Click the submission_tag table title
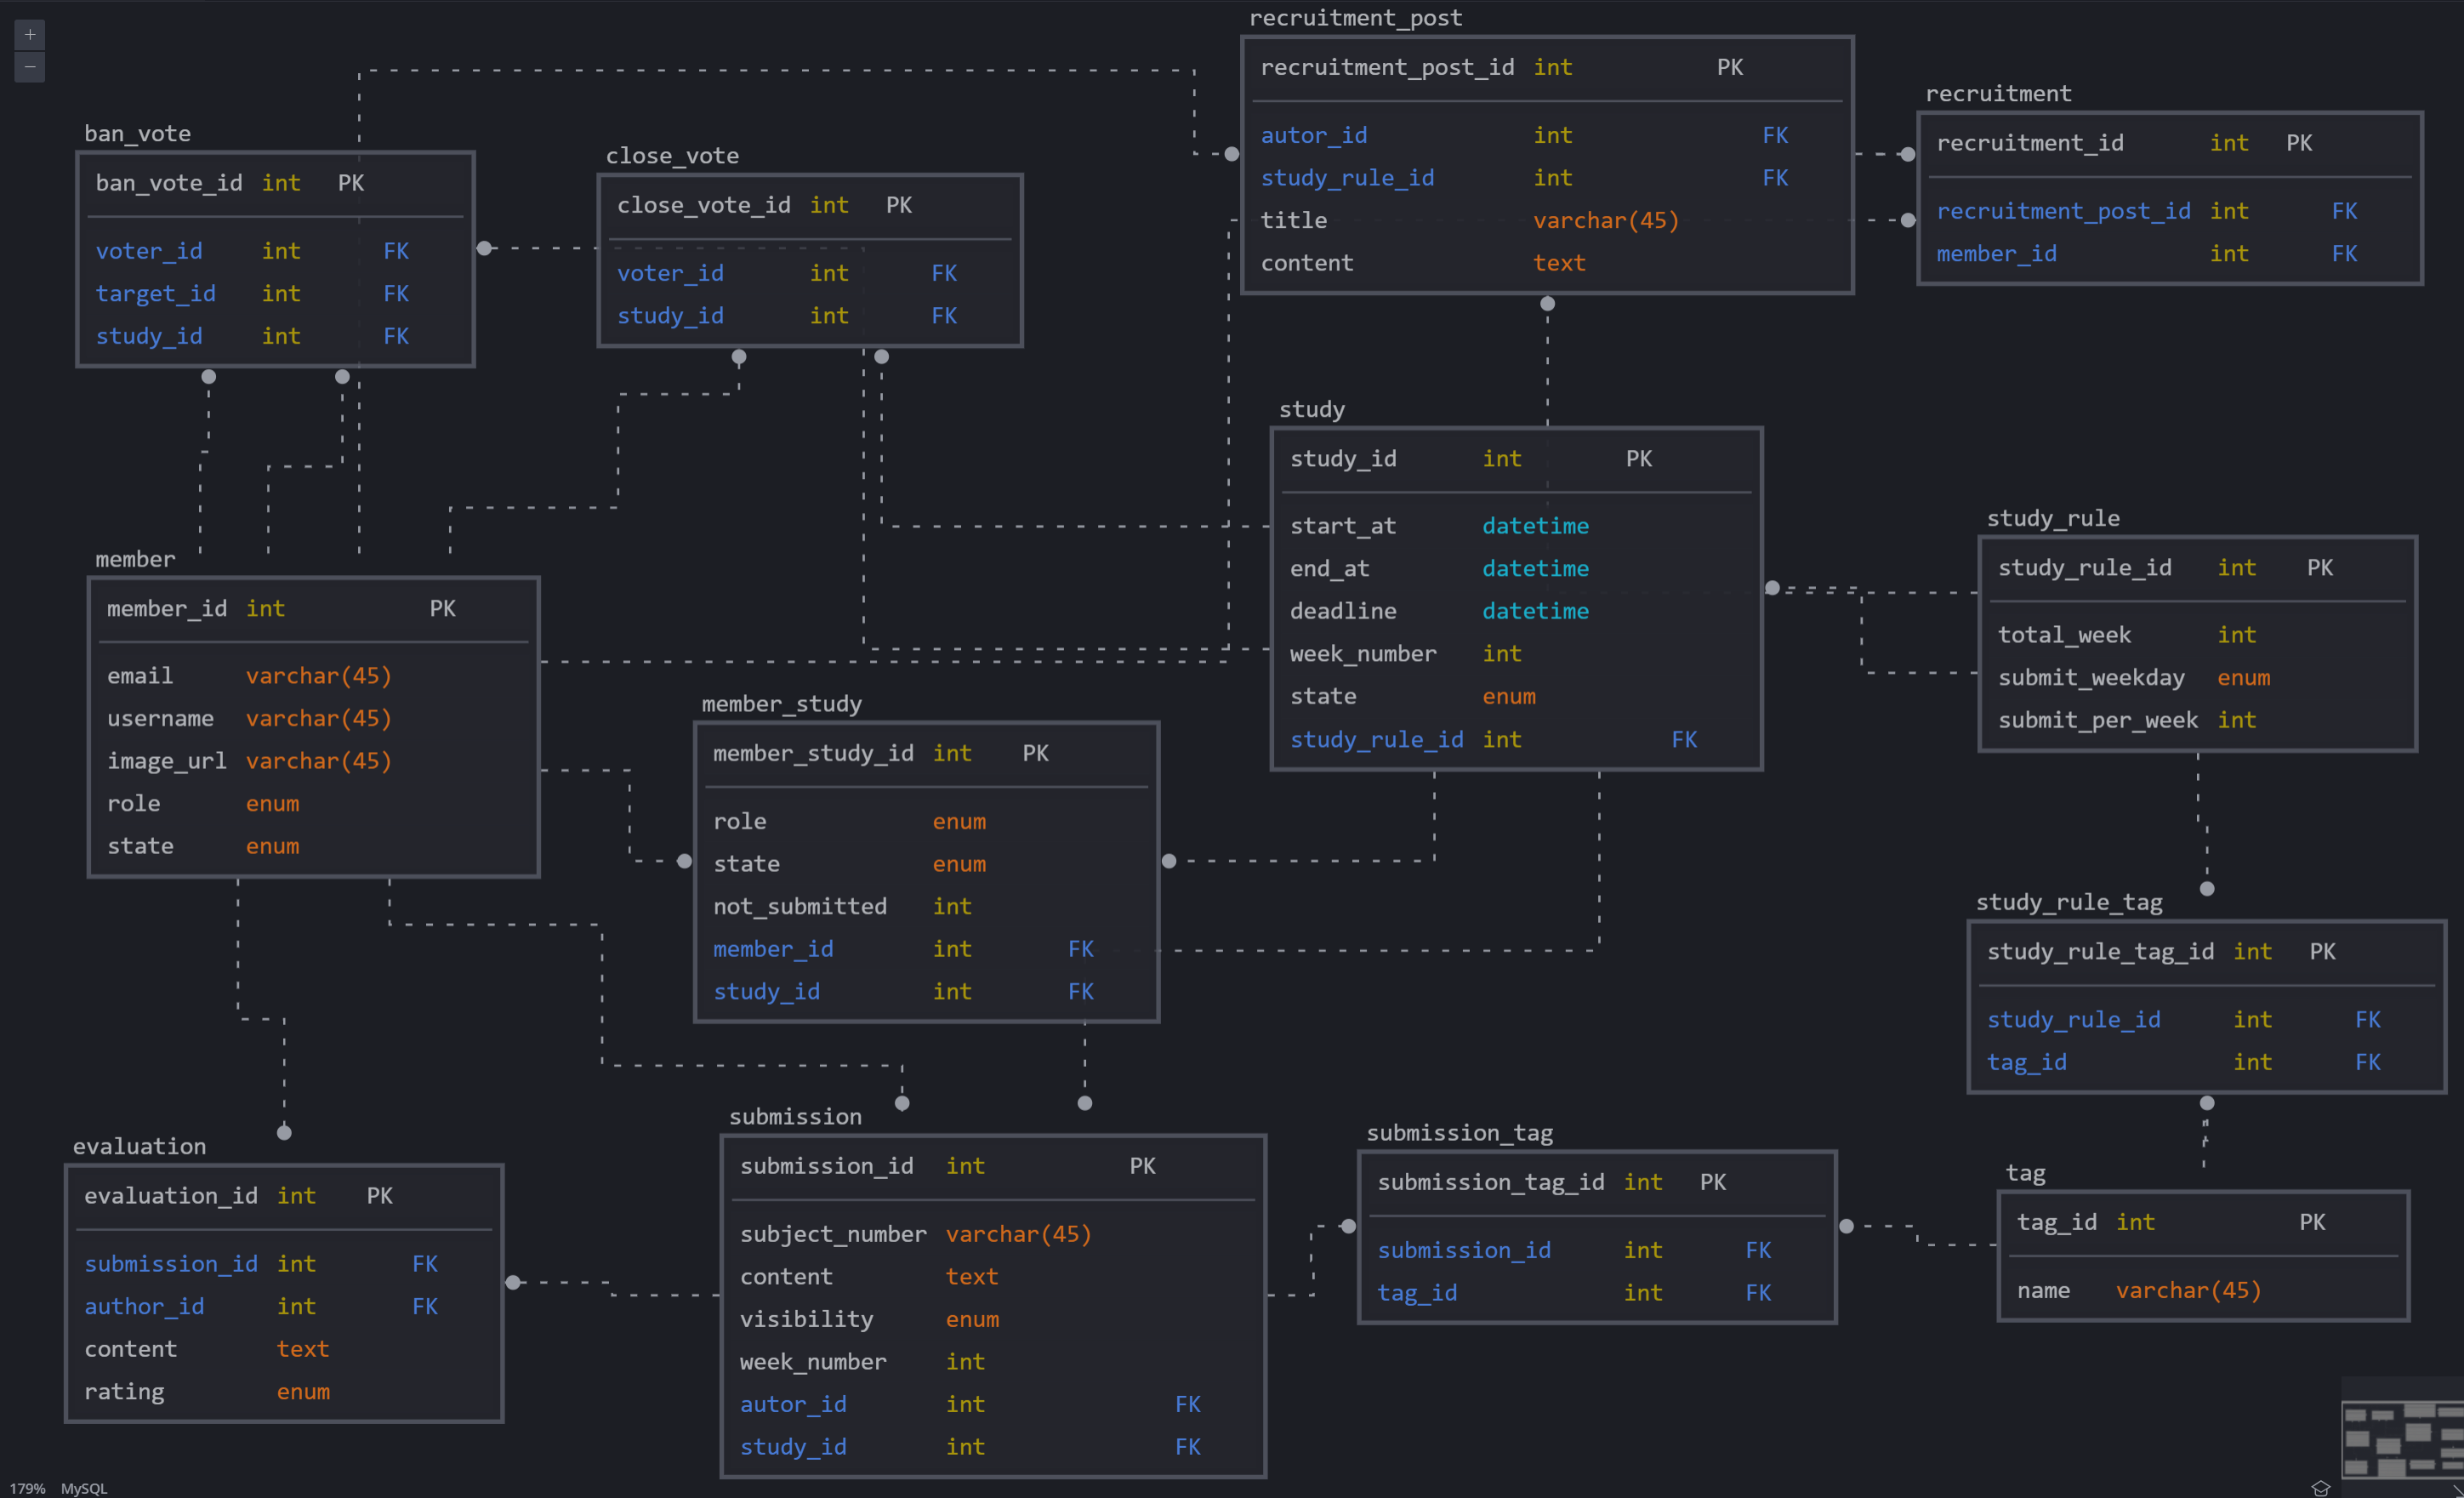Screen dimensions: 2464x1498 (x=1459, y=1132)
